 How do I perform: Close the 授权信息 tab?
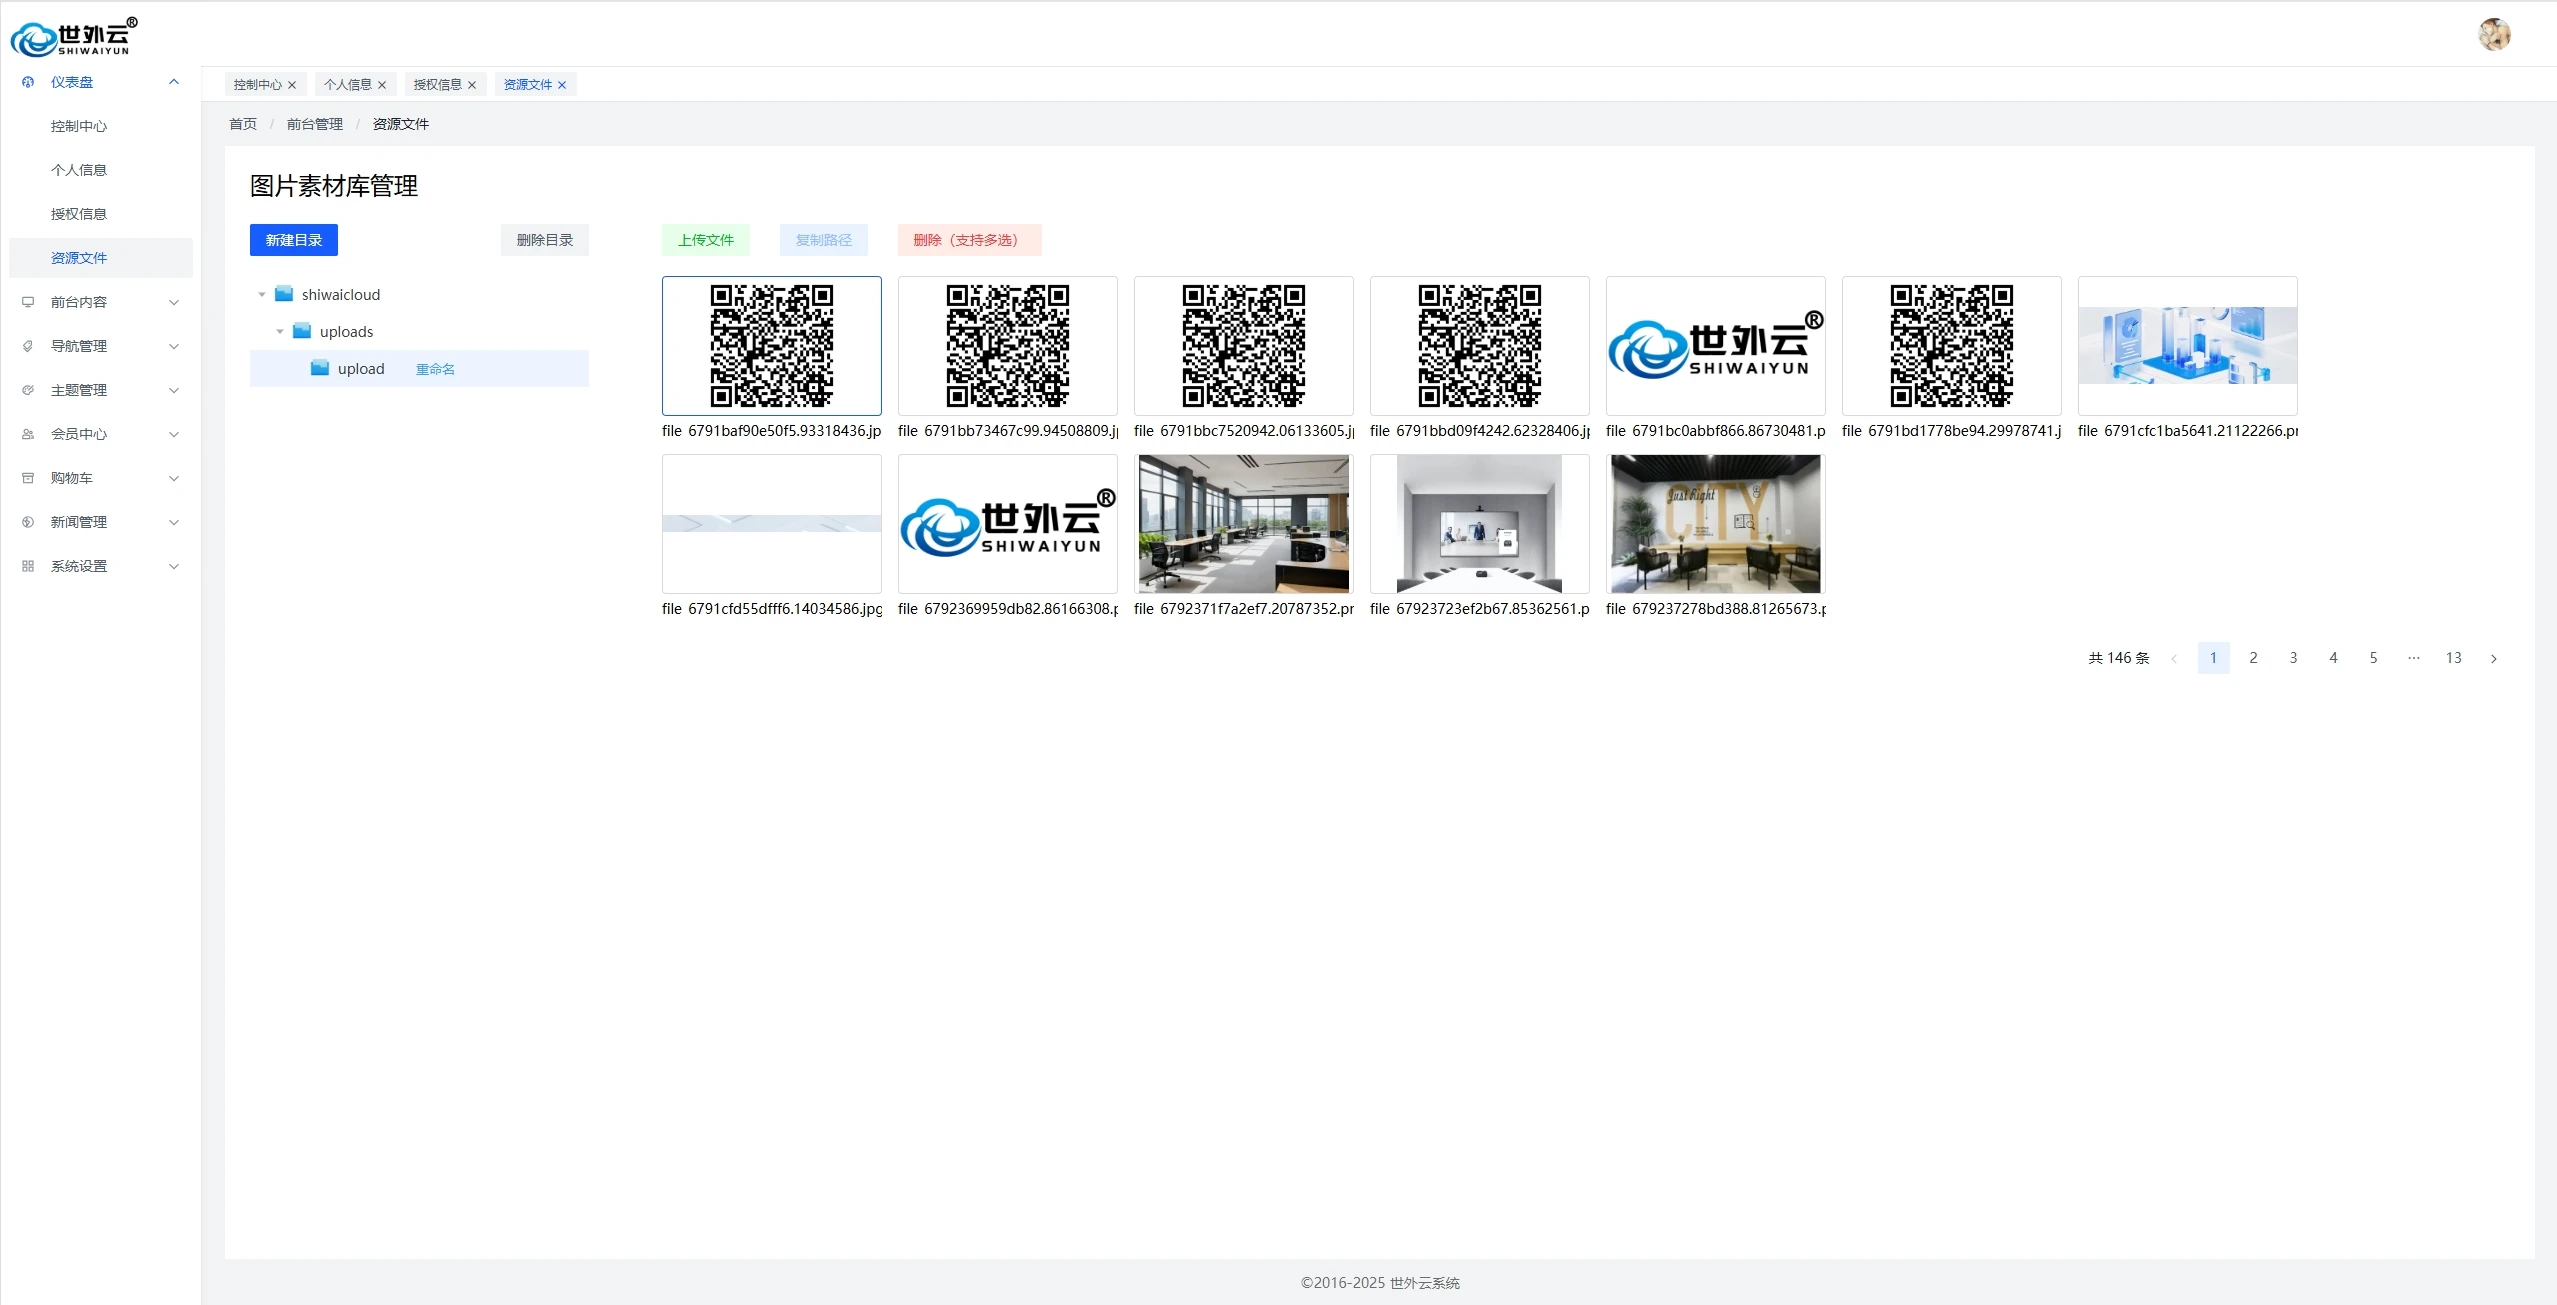pos(472,85)
